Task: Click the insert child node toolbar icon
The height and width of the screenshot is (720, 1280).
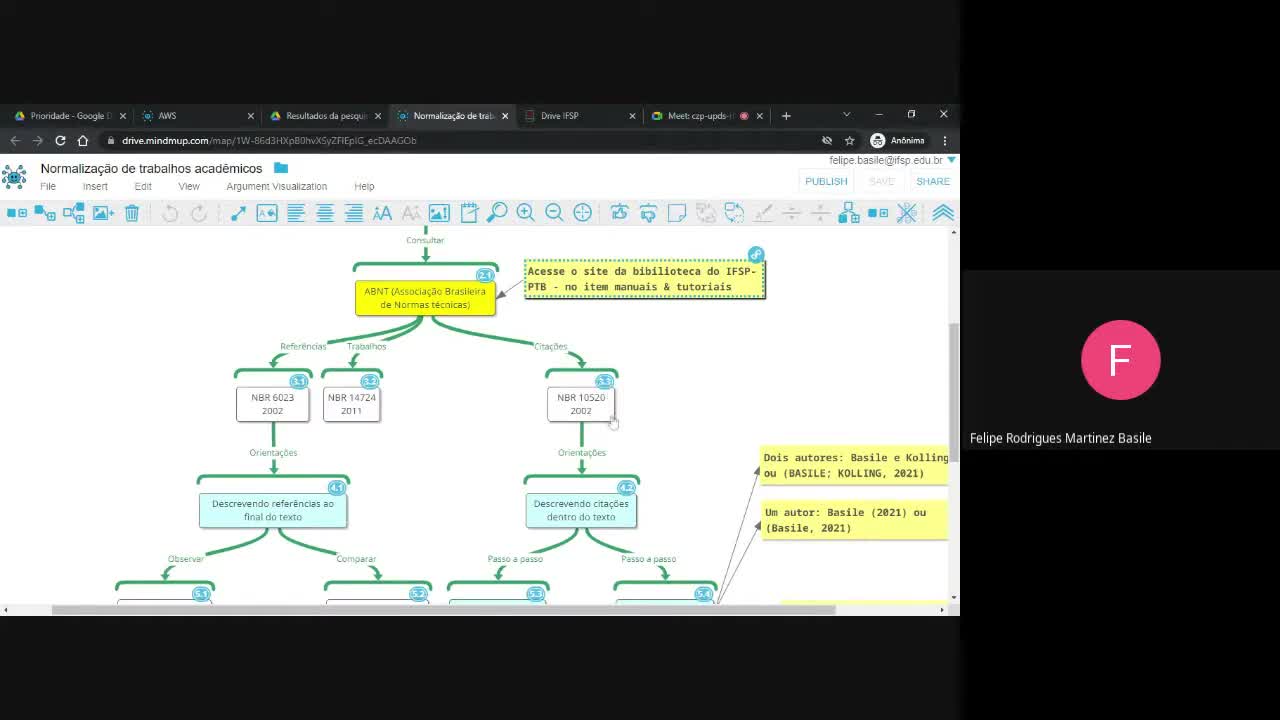Action: coord(45,213)
